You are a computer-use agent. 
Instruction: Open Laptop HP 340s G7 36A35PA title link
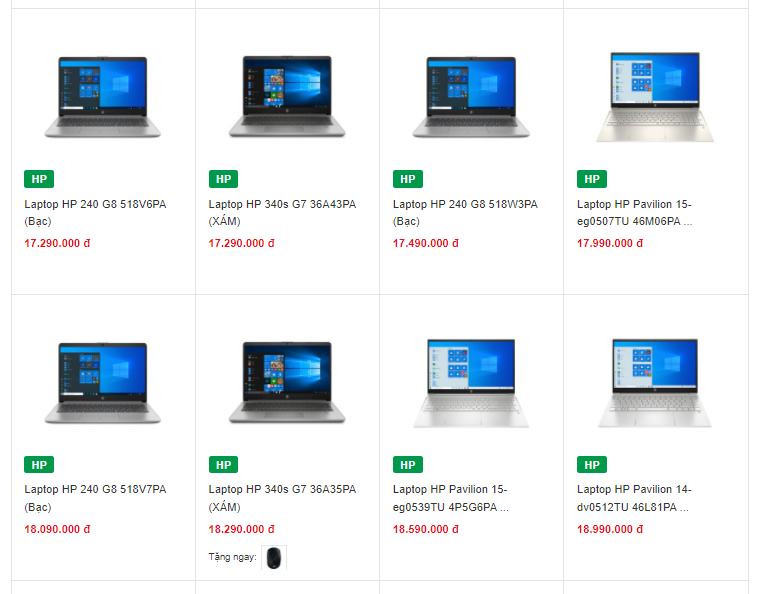pos(282,498)
